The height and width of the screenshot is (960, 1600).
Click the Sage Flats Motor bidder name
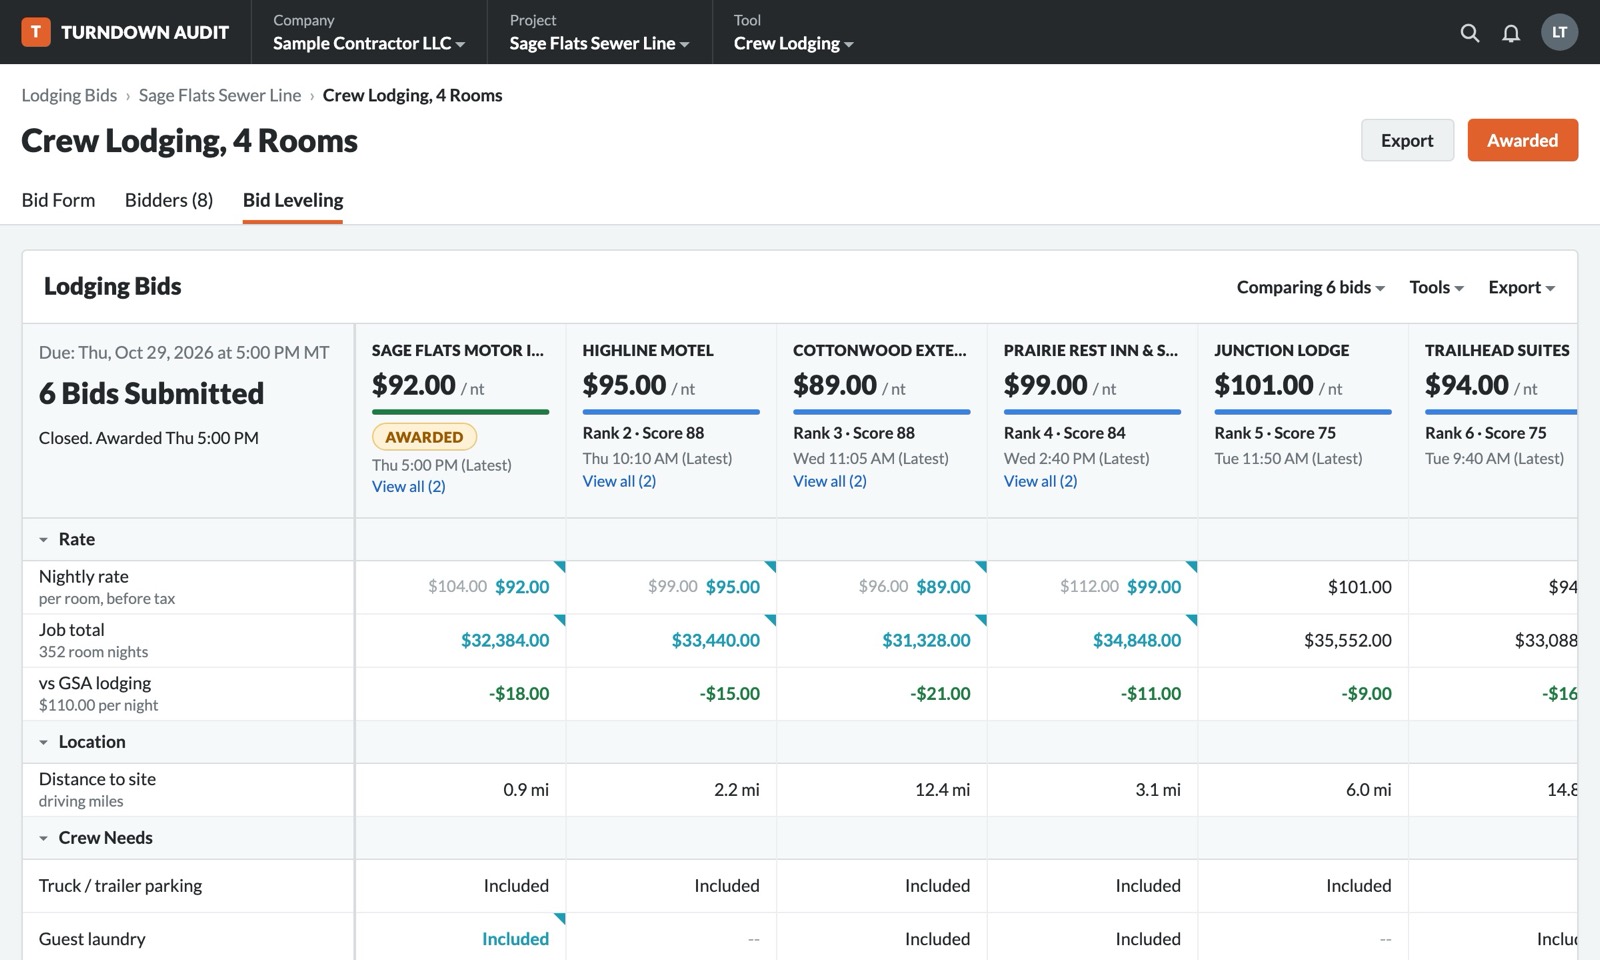[x=458, y=350]
